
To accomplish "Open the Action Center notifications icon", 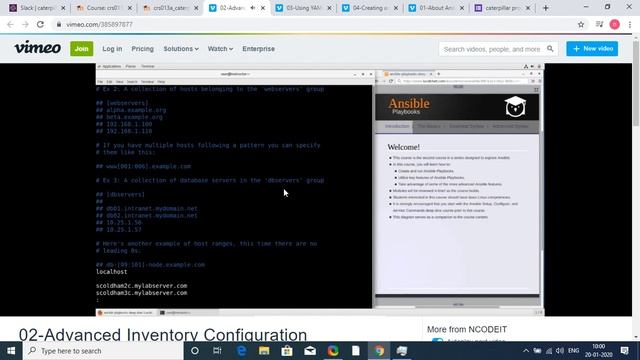I will point(625,351).
